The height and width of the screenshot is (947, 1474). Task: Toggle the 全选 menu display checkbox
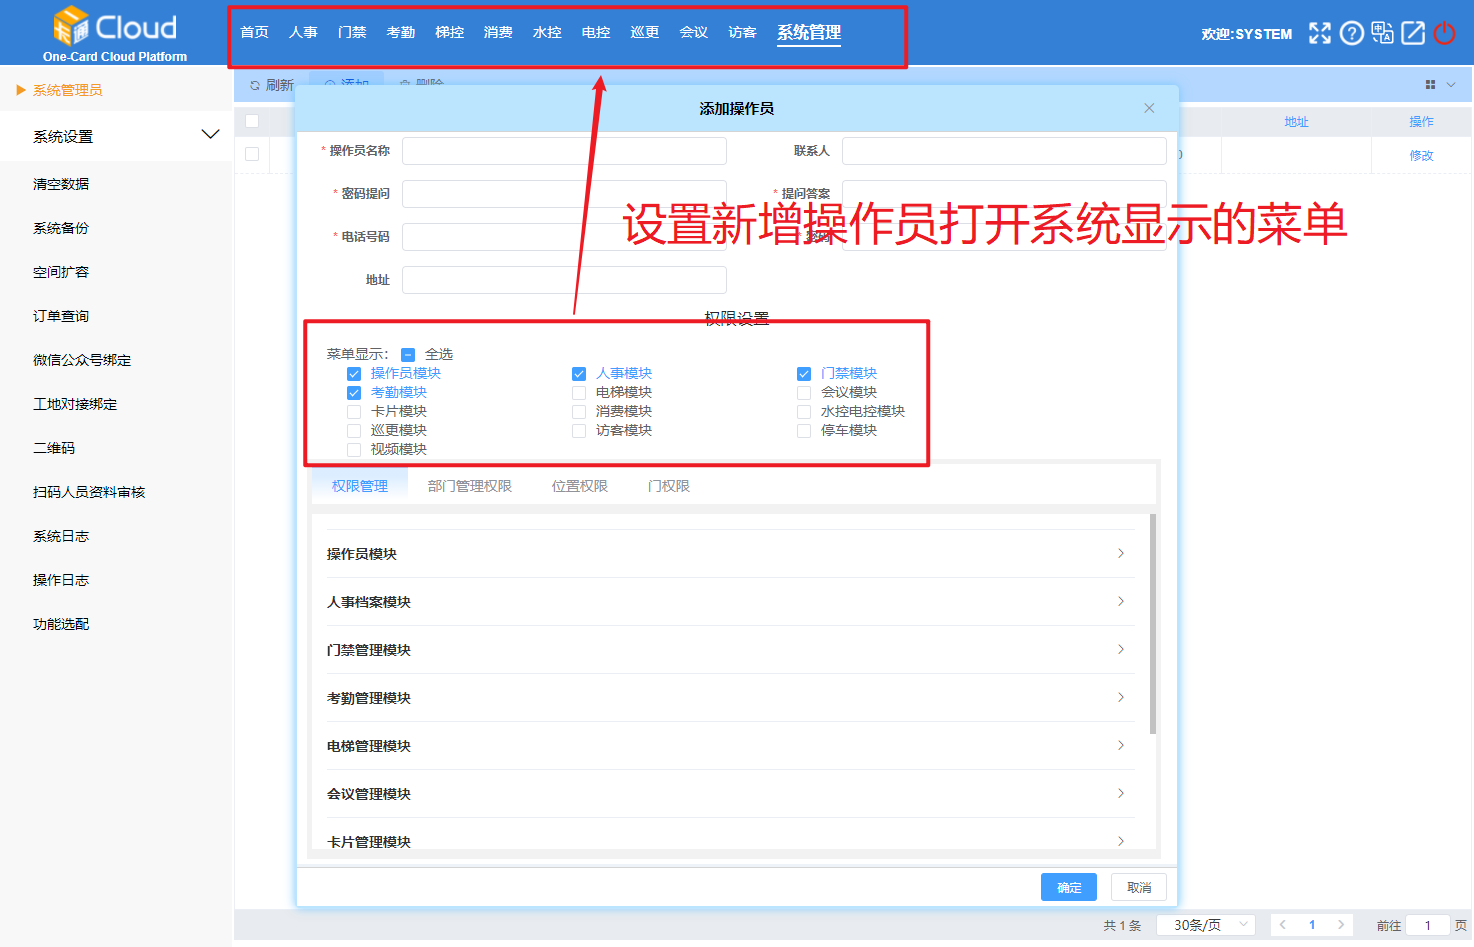click(x=408, y=355)
